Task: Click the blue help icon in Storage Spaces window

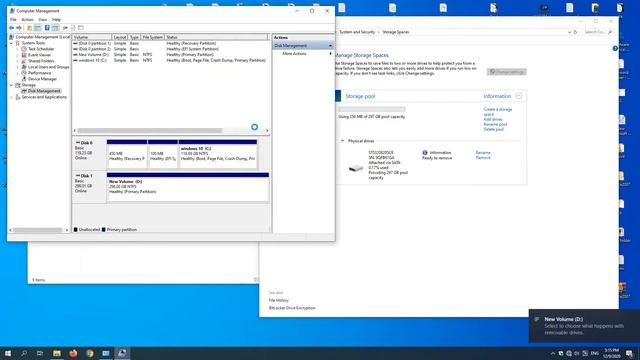Action: click(615, 48)
